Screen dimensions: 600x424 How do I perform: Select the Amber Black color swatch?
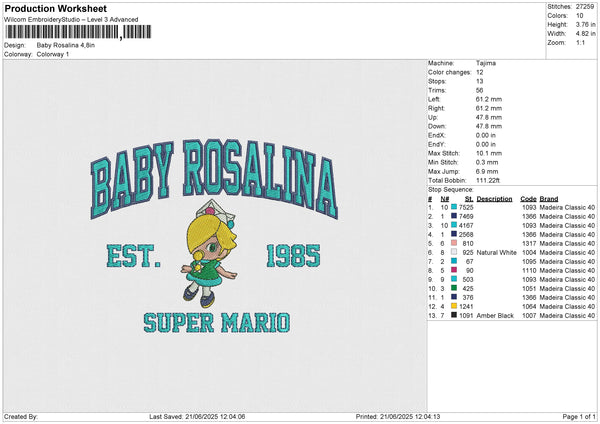click(x=454, y=315)
